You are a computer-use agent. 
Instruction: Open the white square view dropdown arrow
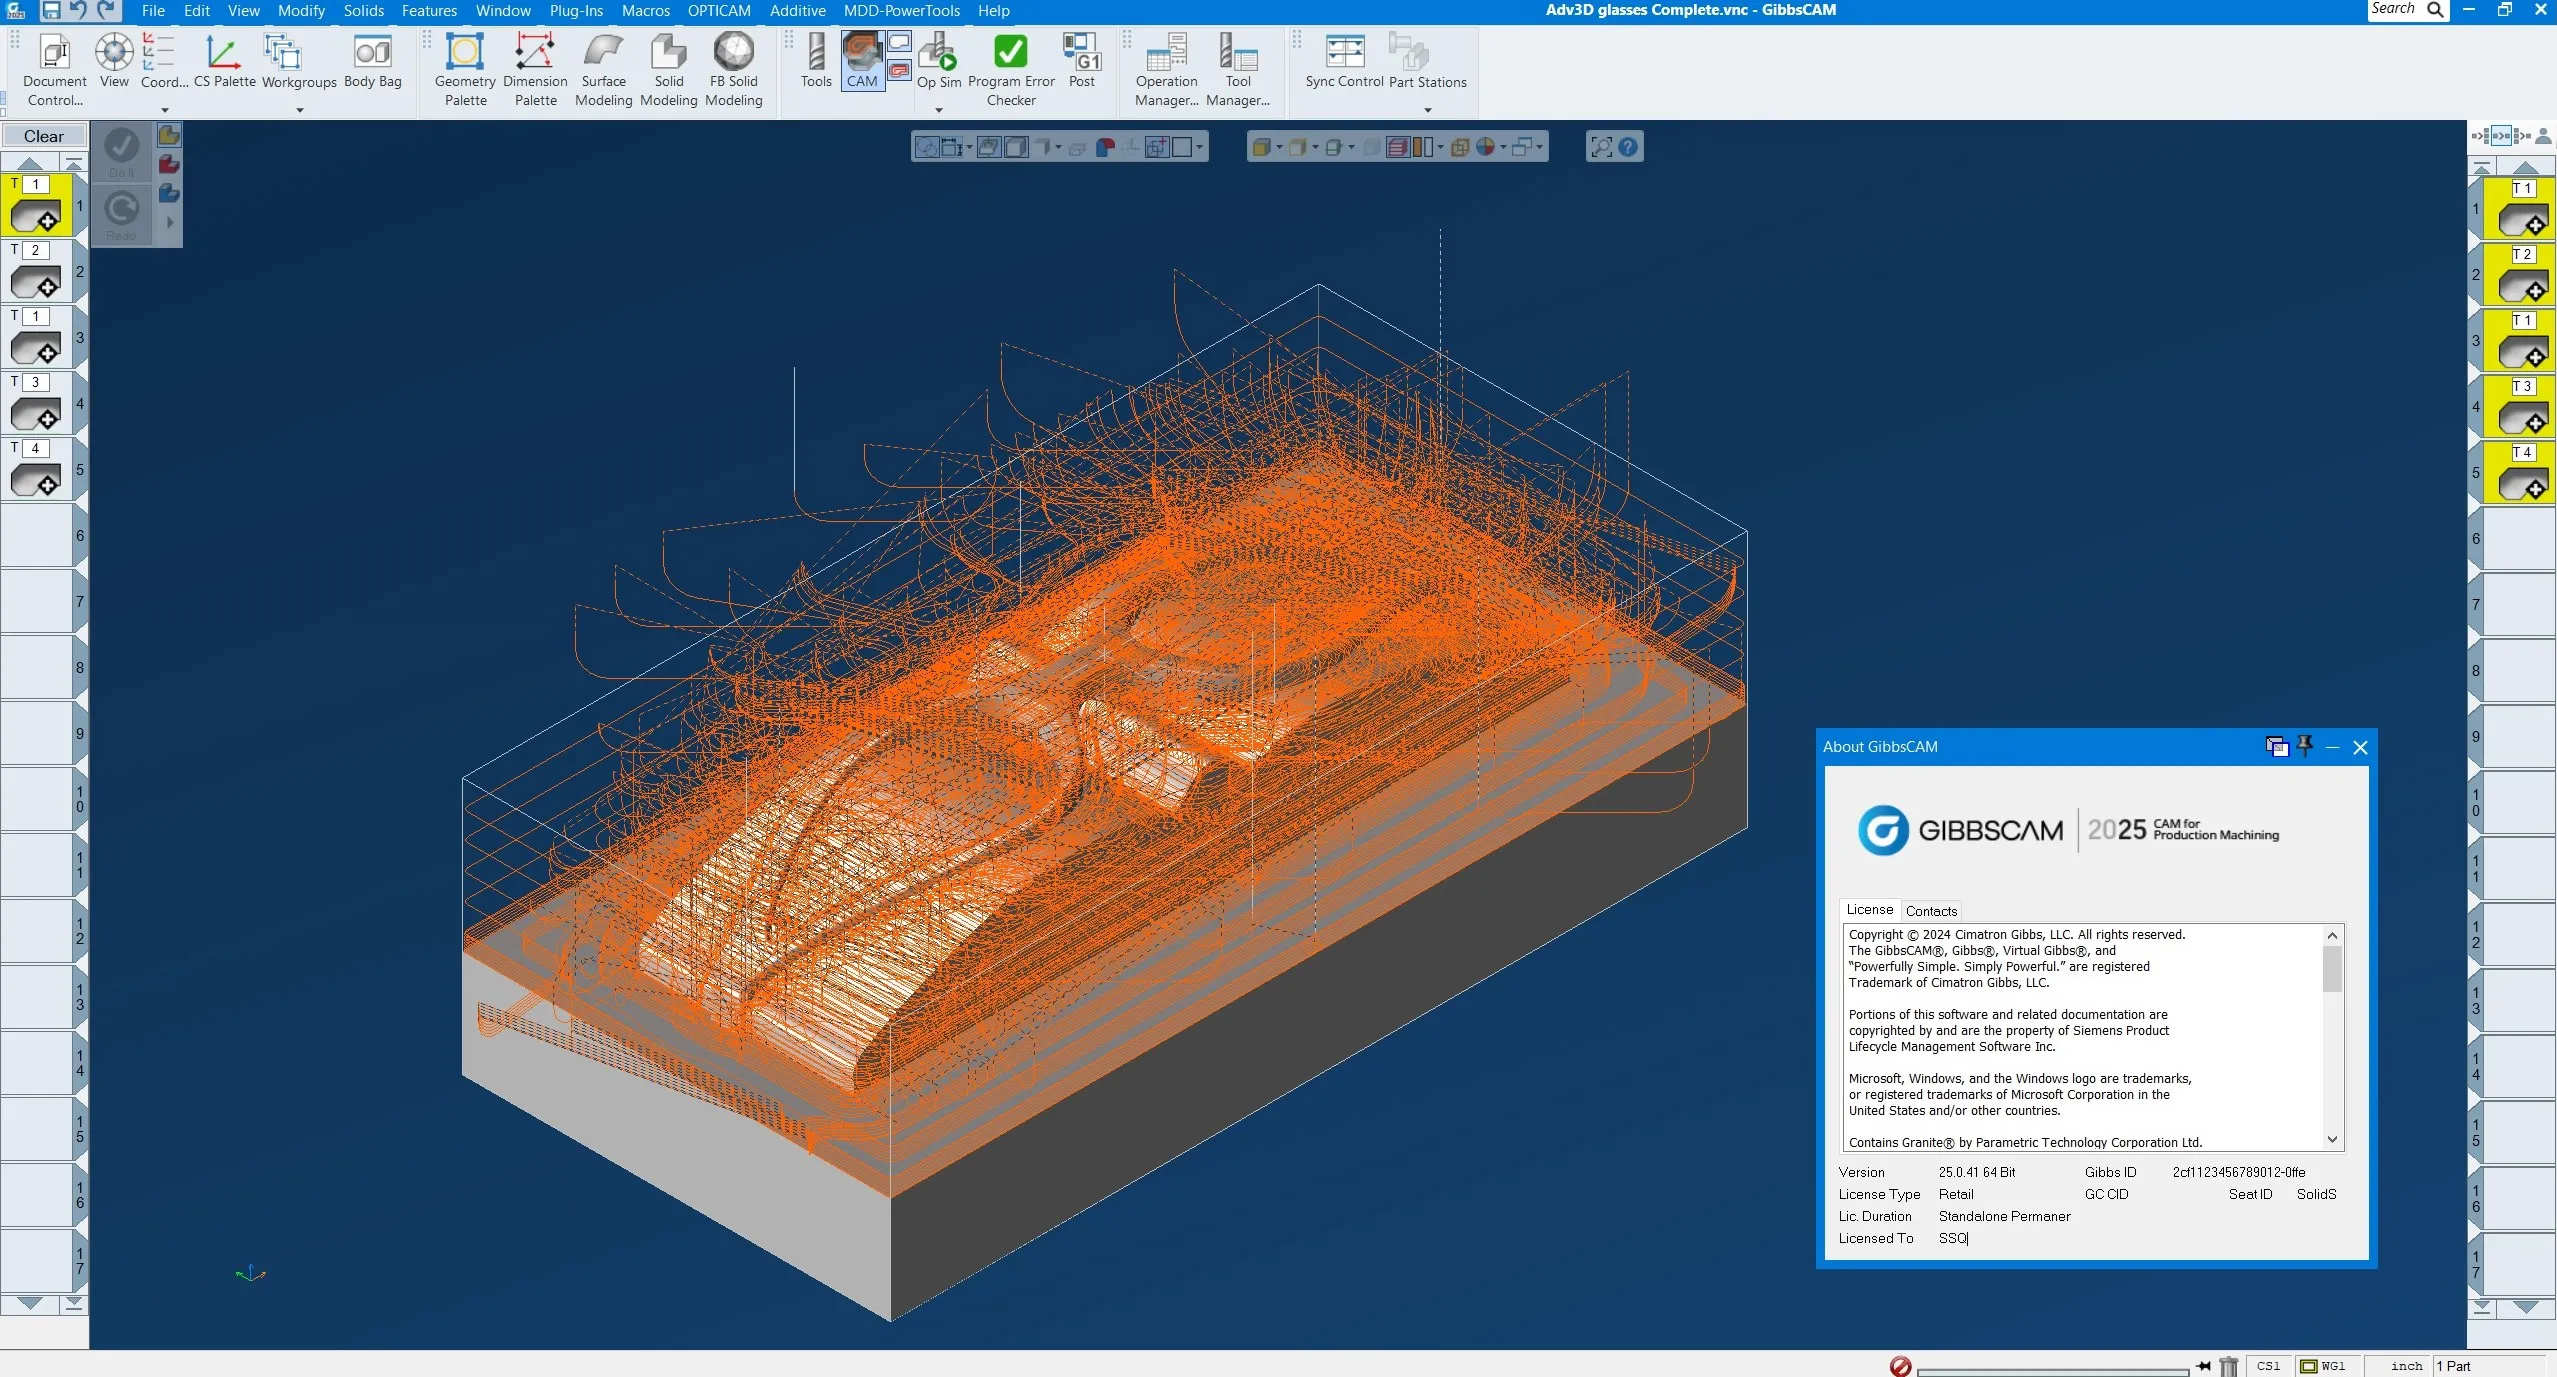pyautogui.click(x=1199, y=148)
